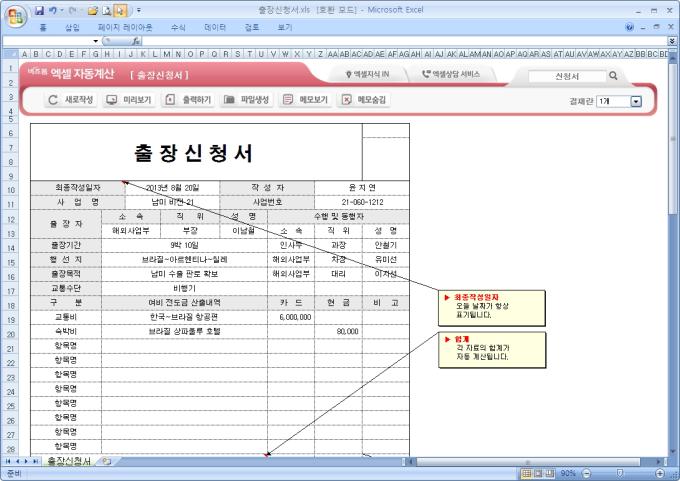The width and height of the screenshot is (680, 481).
Task: Open the 삽입 ribbon tab
Action: (x=72, y=27)
